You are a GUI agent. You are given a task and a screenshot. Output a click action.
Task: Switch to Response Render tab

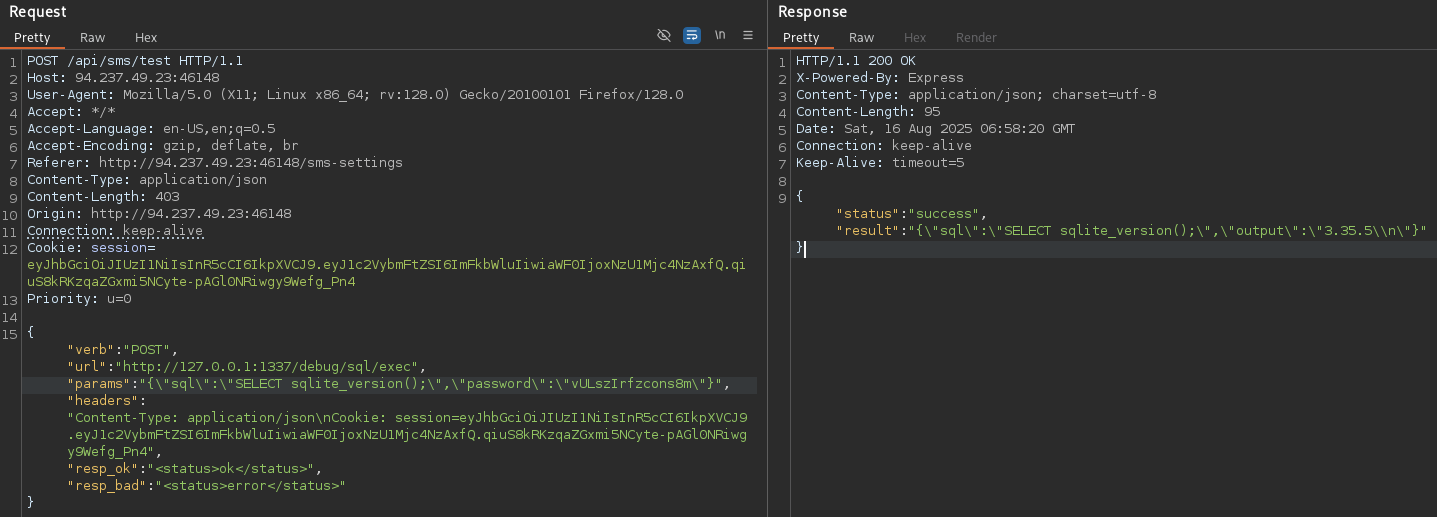coord(976,38)
